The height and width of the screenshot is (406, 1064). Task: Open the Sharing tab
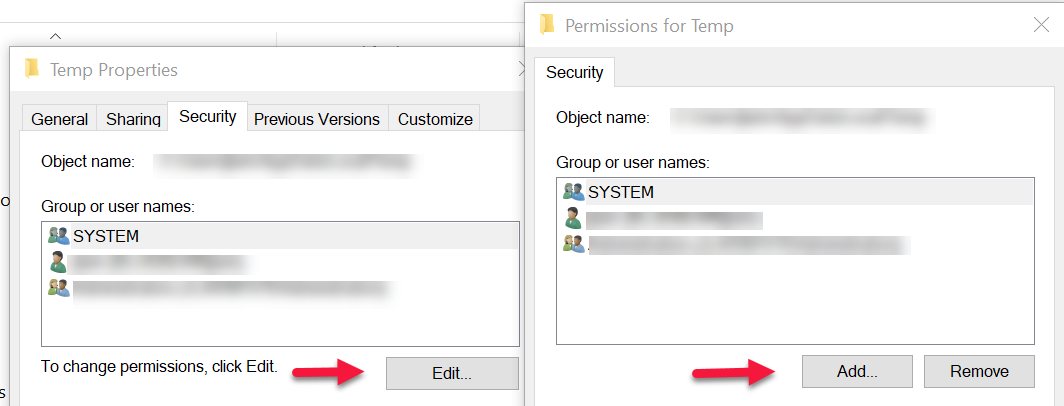[x=133, y=119]
